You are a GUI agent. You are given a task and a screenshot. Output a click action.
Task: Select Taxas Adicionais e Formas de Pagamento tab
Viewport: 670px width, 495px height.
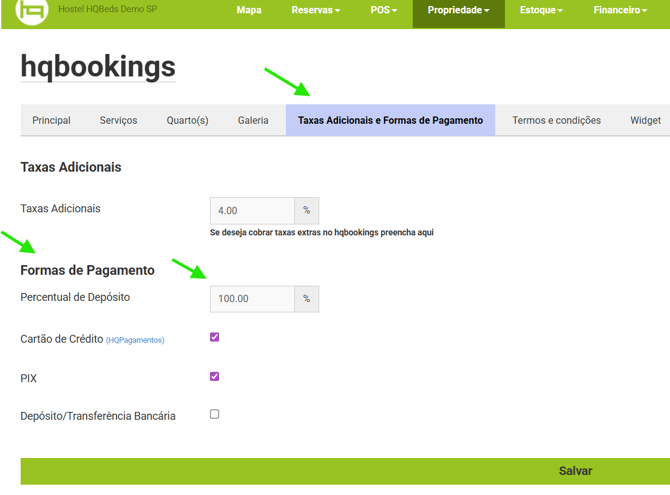pos(390,120)
